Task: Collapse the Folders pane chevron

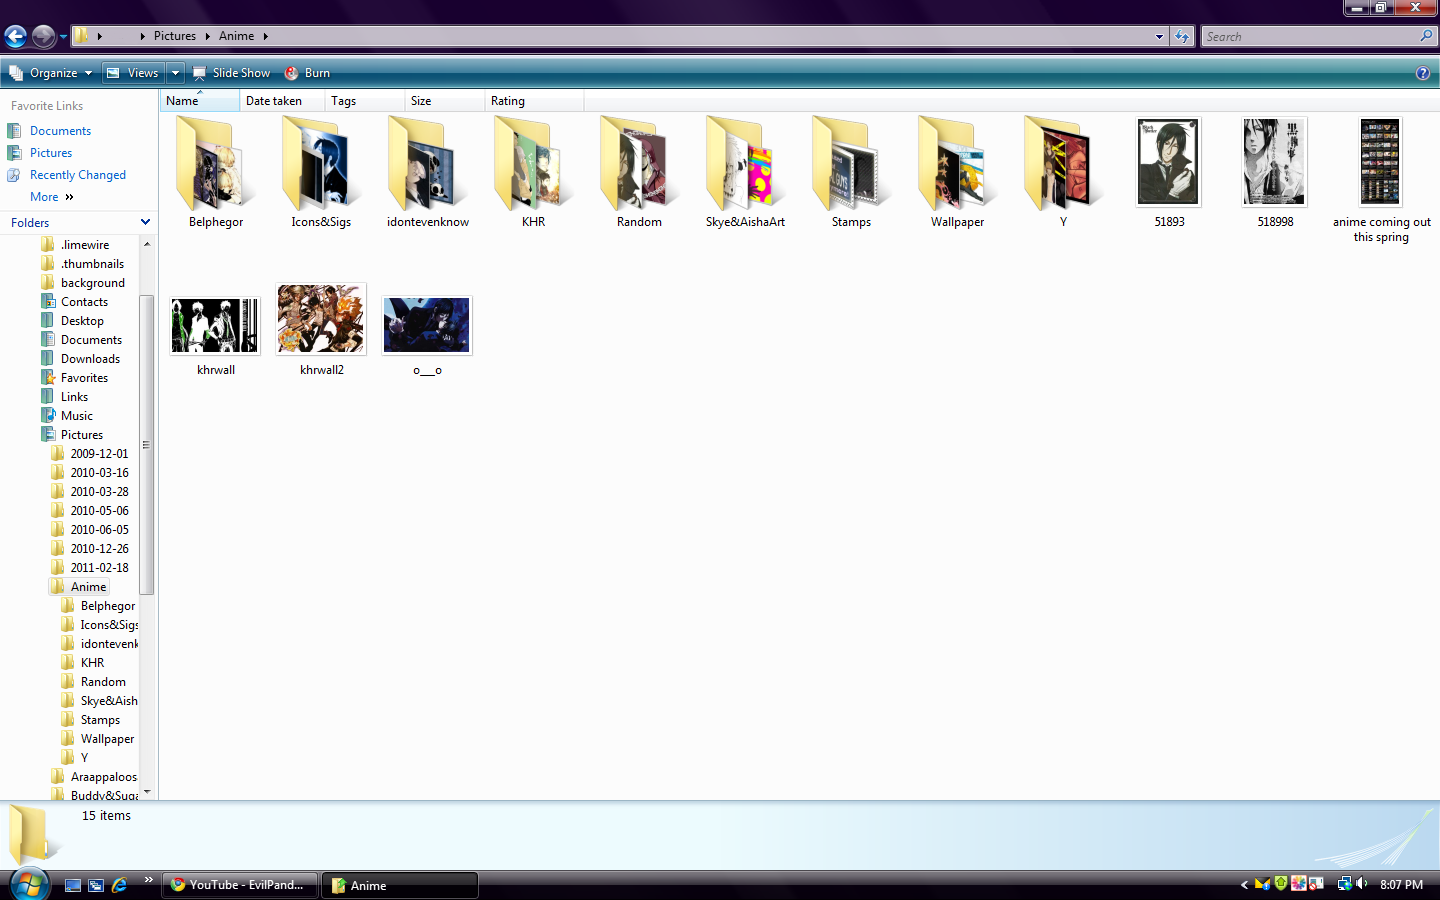Action: click(145, 222)
